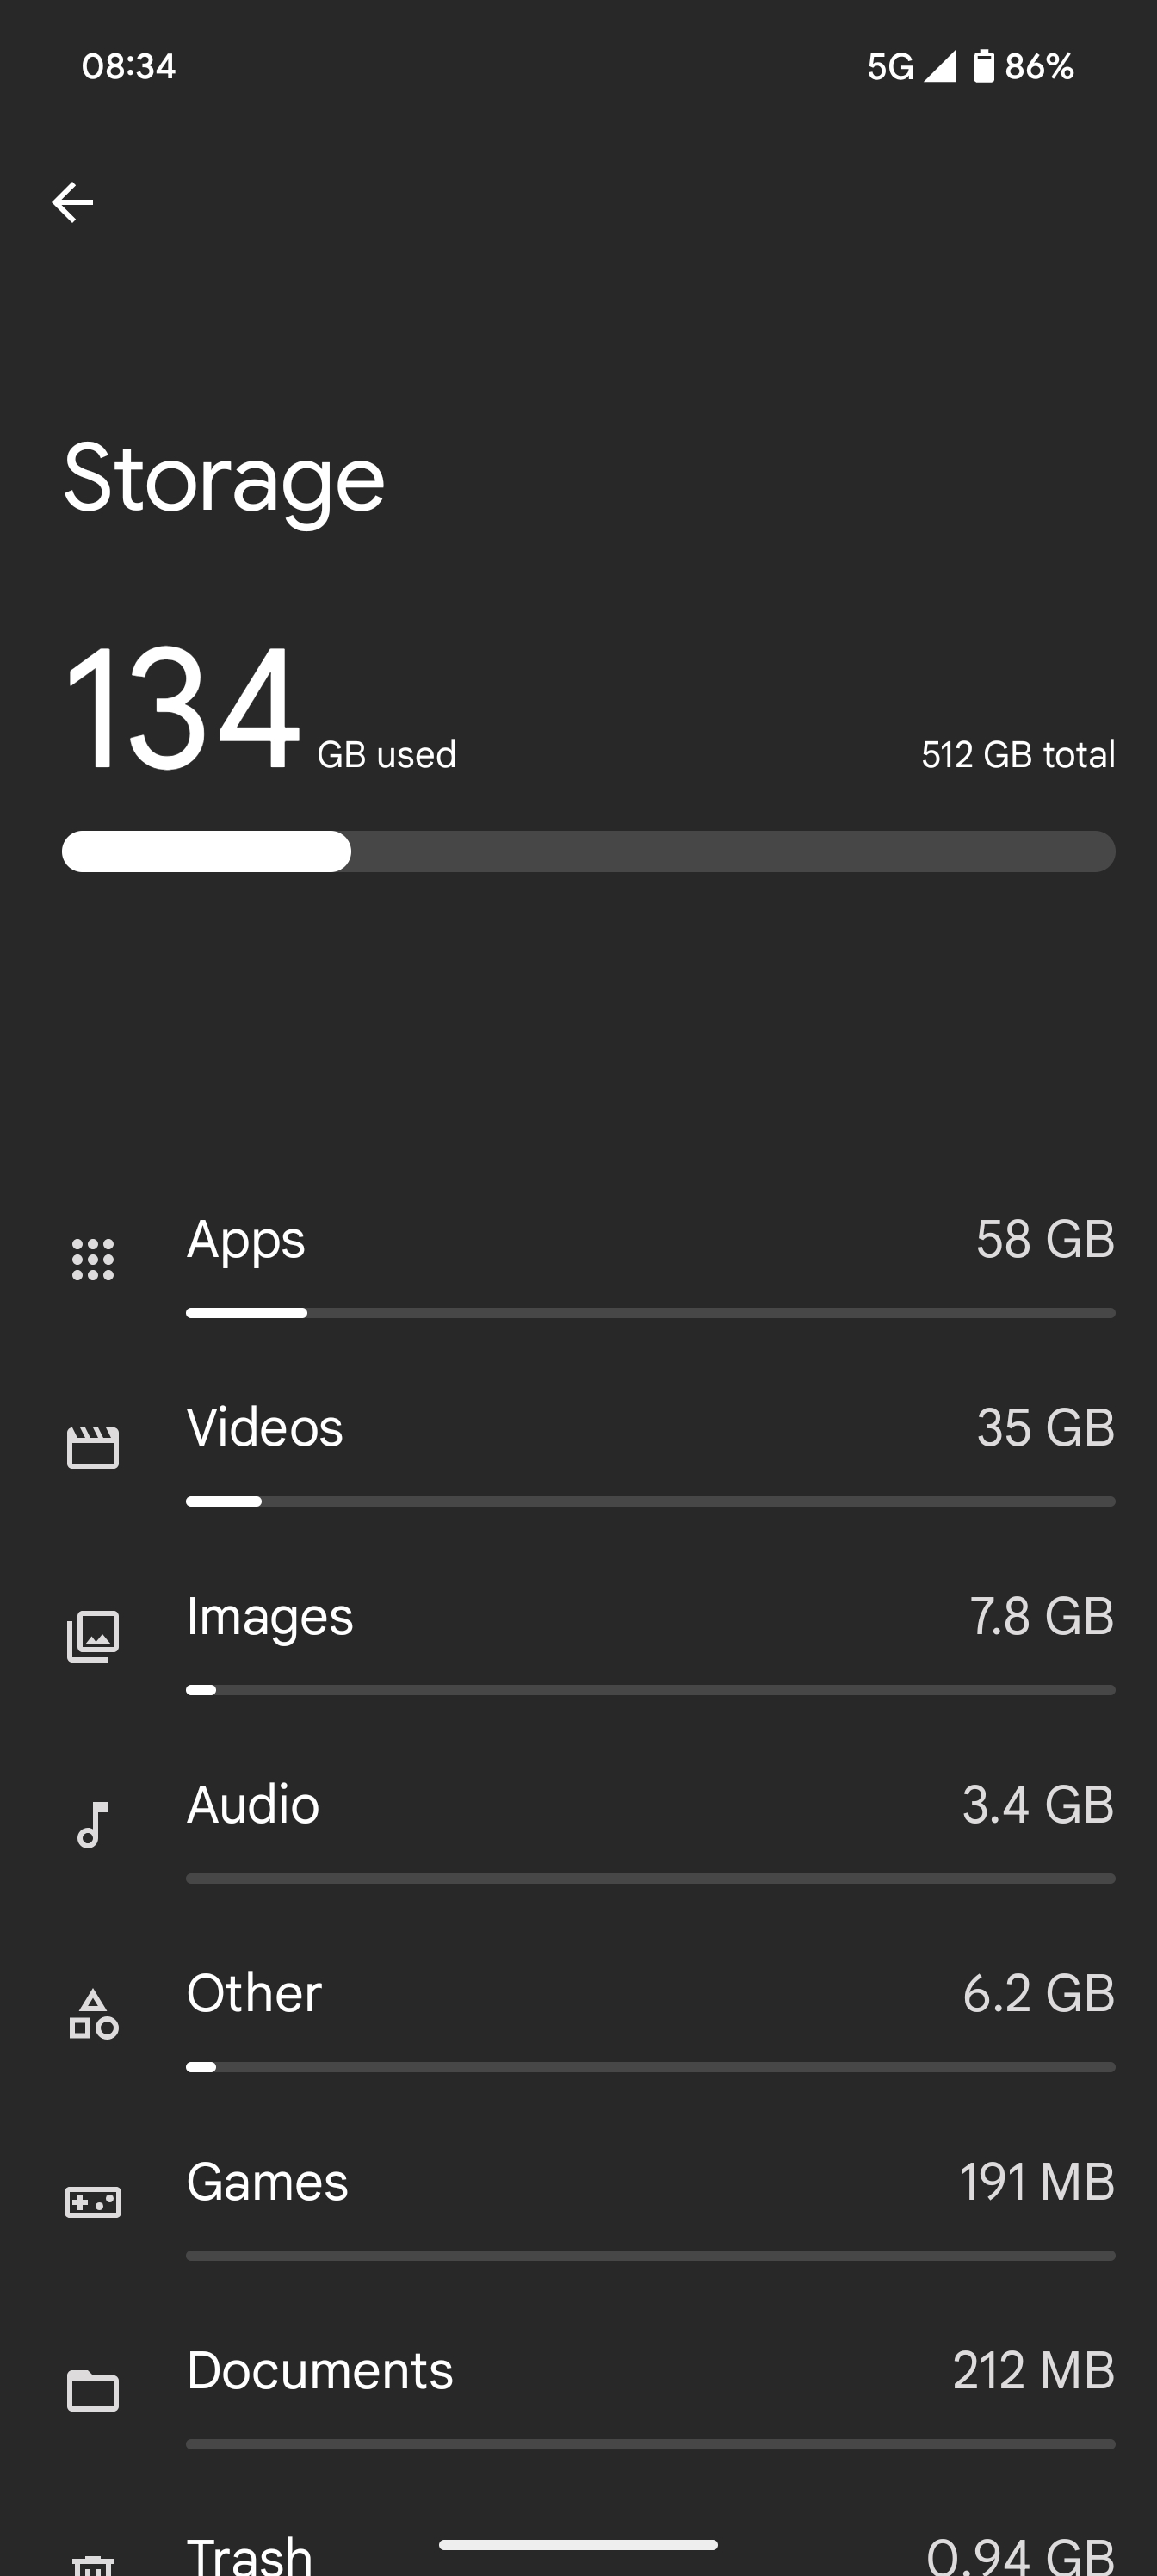Viewport: 1157px width, 2576px height.
Task: Click the Videos 35 GB size value
Action: 1045,1428
